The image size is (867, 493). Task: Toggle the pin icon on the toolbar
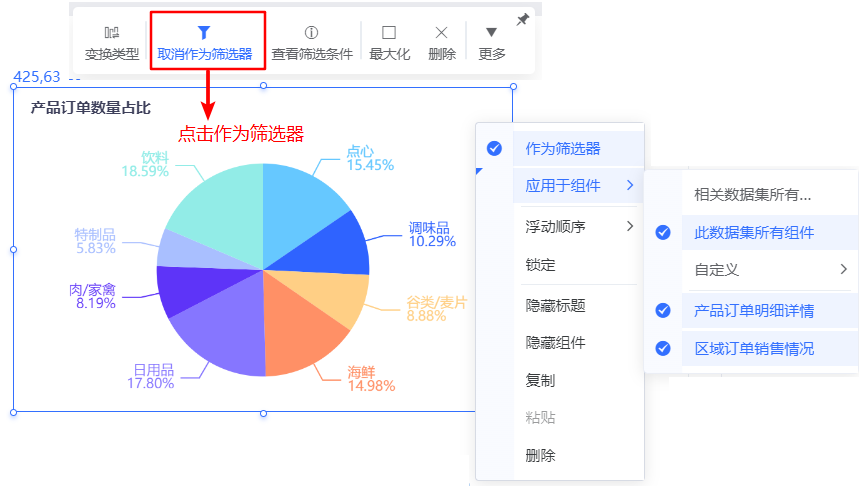click(523, 19)
